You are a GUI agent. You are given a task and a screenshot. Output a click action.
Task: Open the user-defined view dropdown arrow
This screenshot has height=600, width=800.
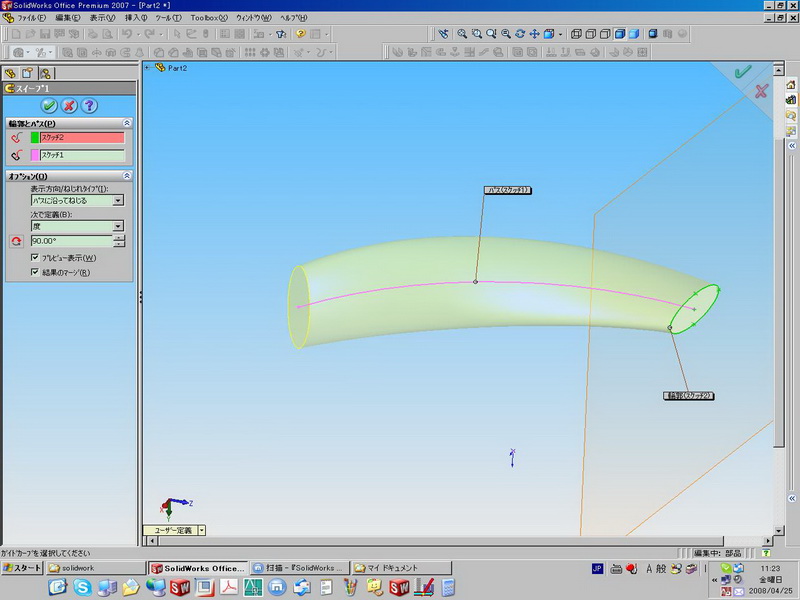[x=202, y=530]
